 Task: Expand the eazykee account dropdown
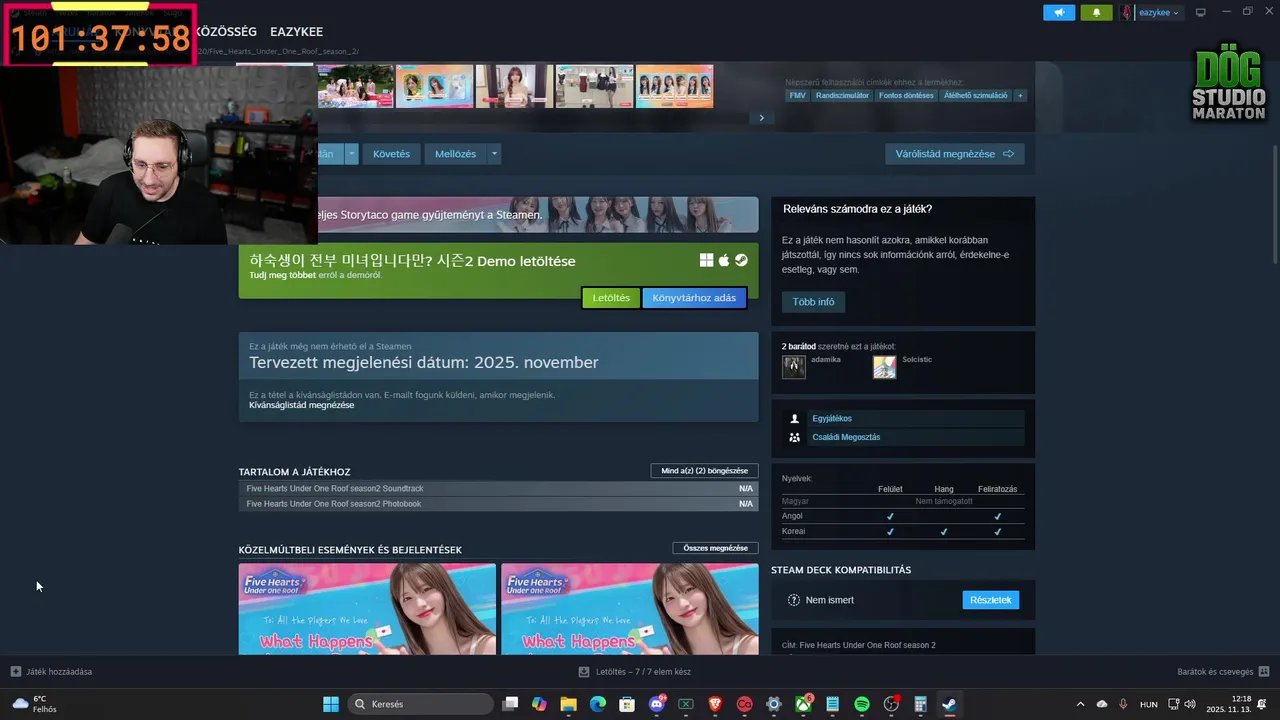[1176, 13]
